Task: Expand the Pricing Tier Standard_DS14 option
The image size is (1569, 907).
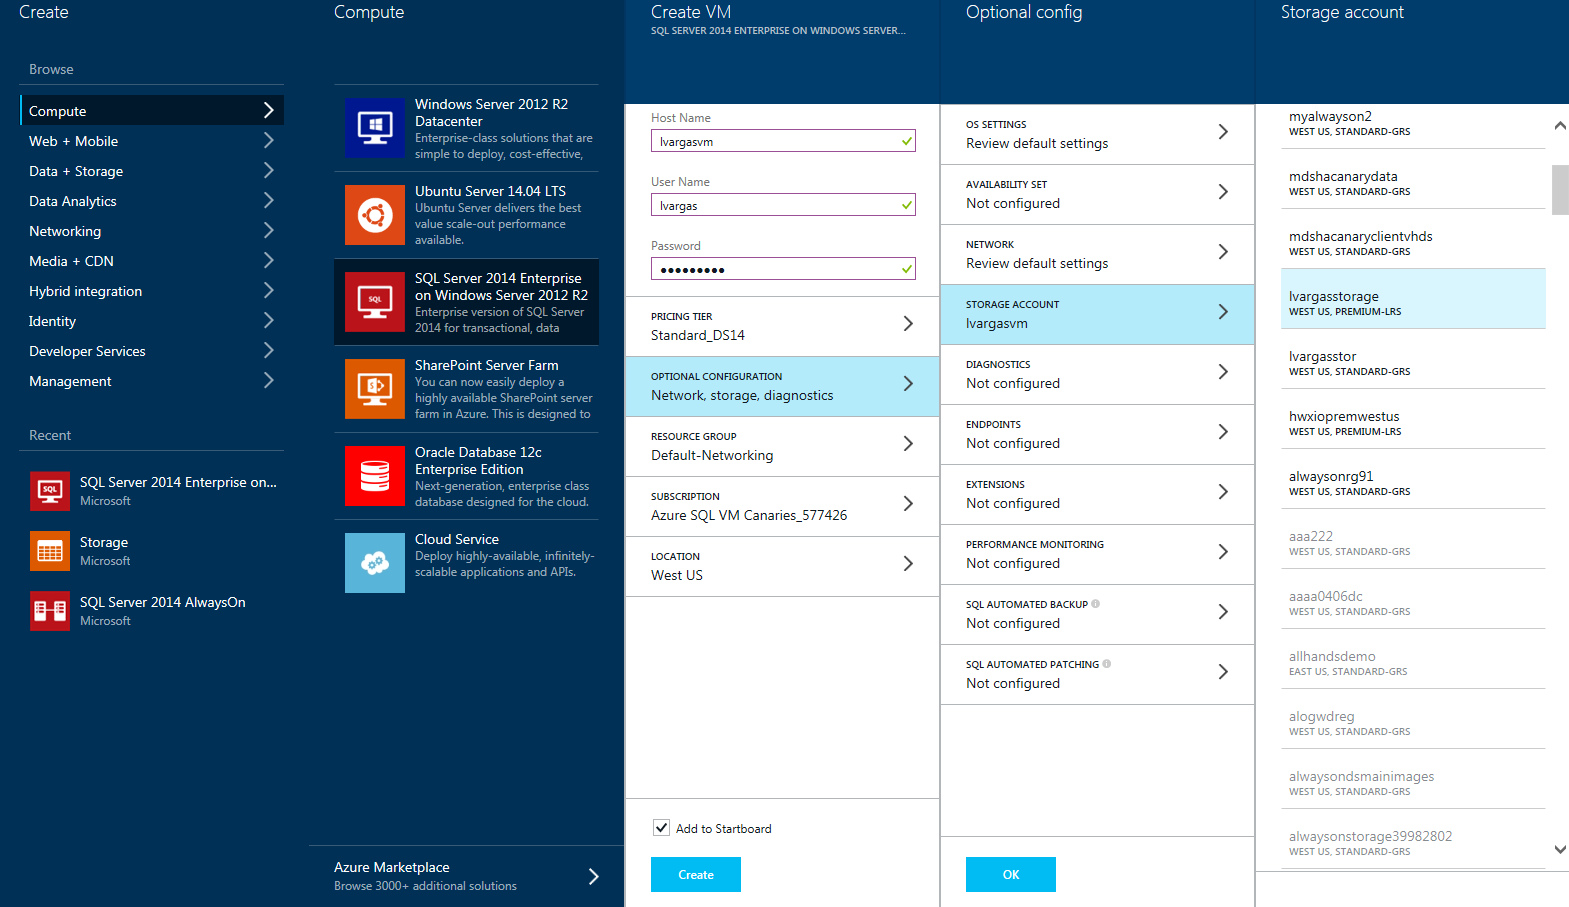Action: click(x=782, y=326)
